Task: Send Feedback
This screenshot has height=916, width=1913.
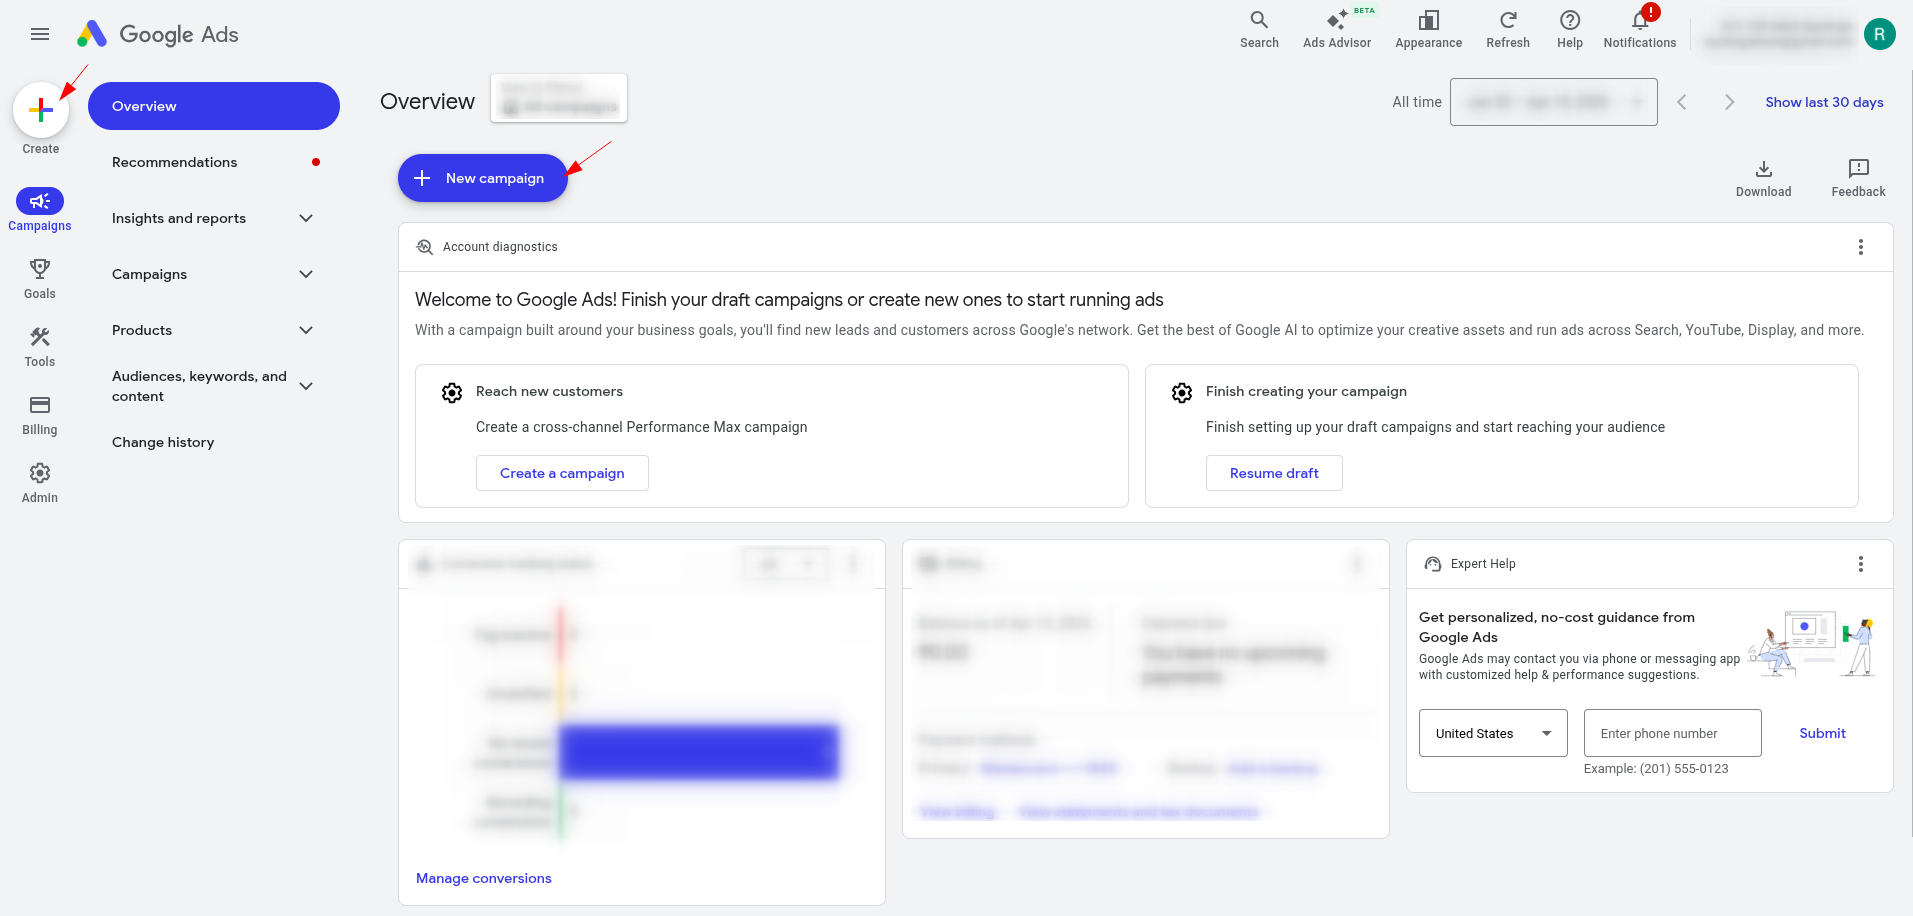Action: click(1858, 178)
